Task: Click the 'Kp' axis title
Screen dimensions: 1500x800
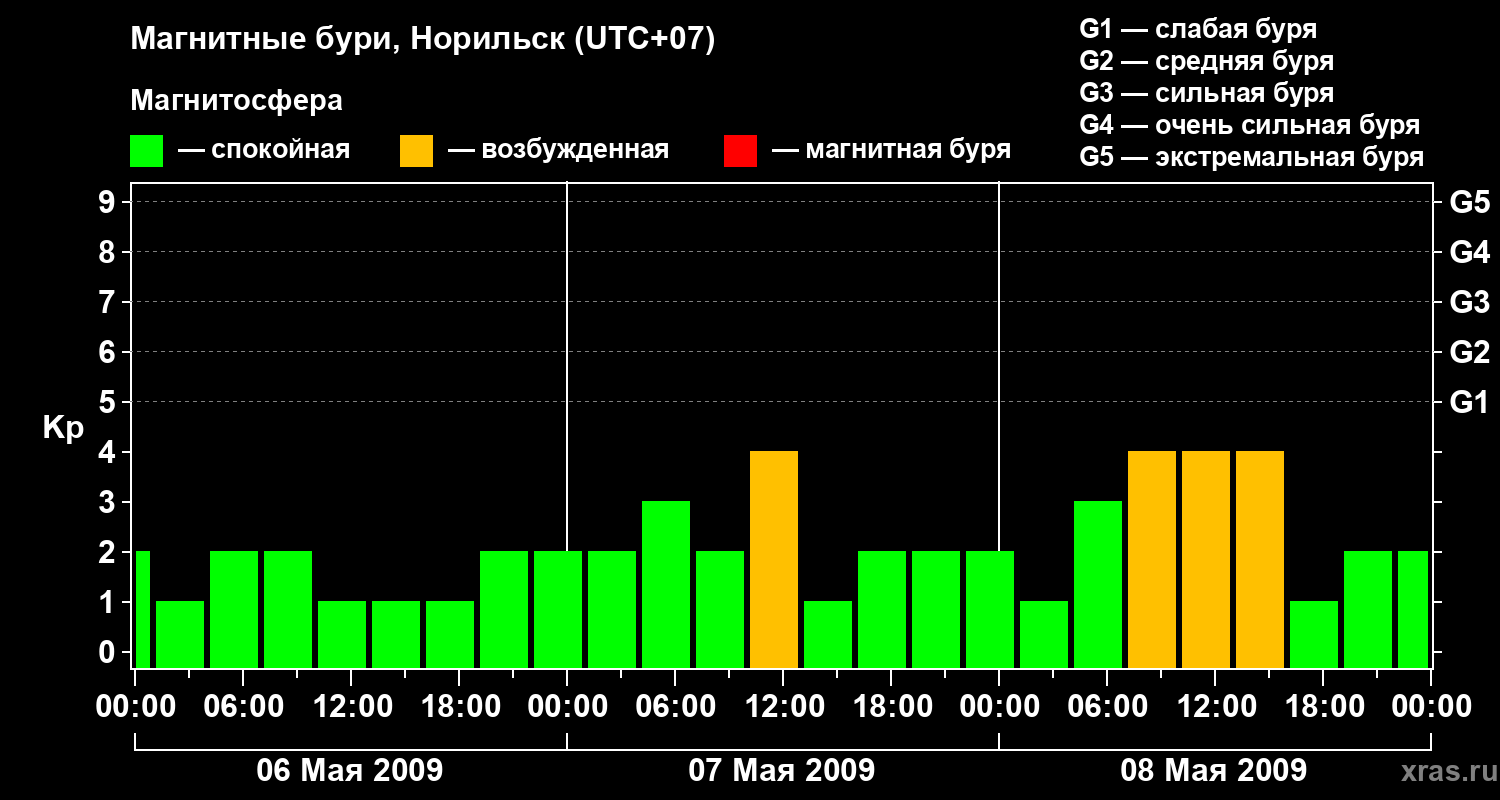Action: tap(63, 427)
